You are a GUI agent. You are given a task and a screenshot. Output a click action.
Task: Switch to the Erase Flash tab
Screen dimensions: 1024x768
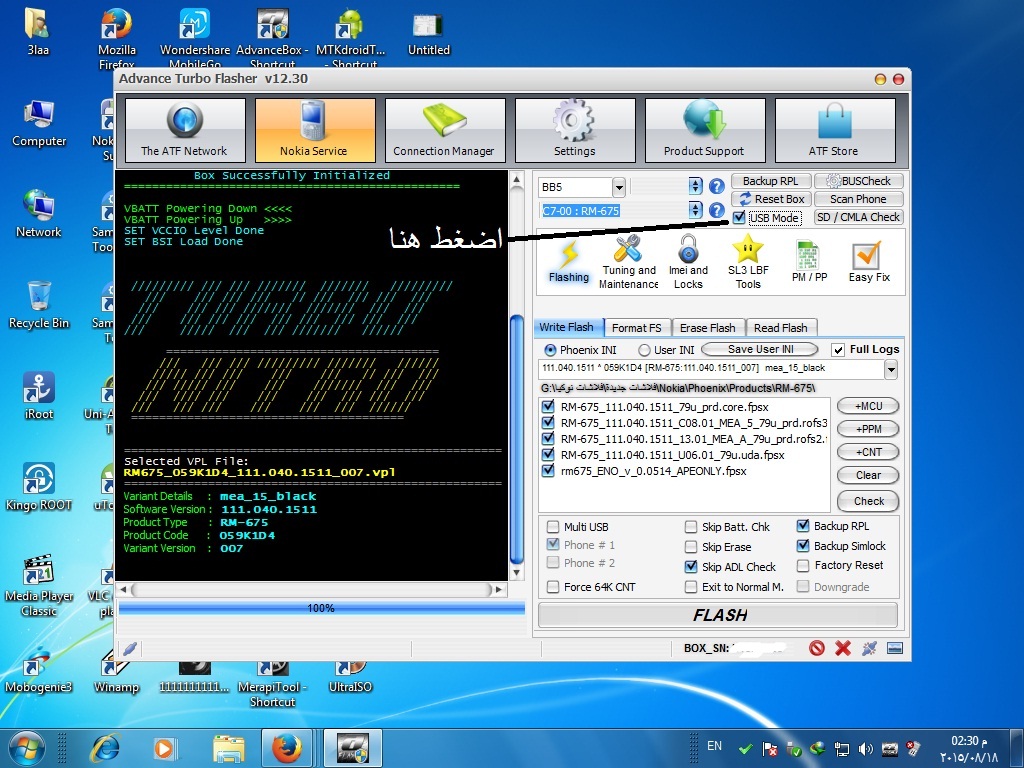[x=707, y=328]
